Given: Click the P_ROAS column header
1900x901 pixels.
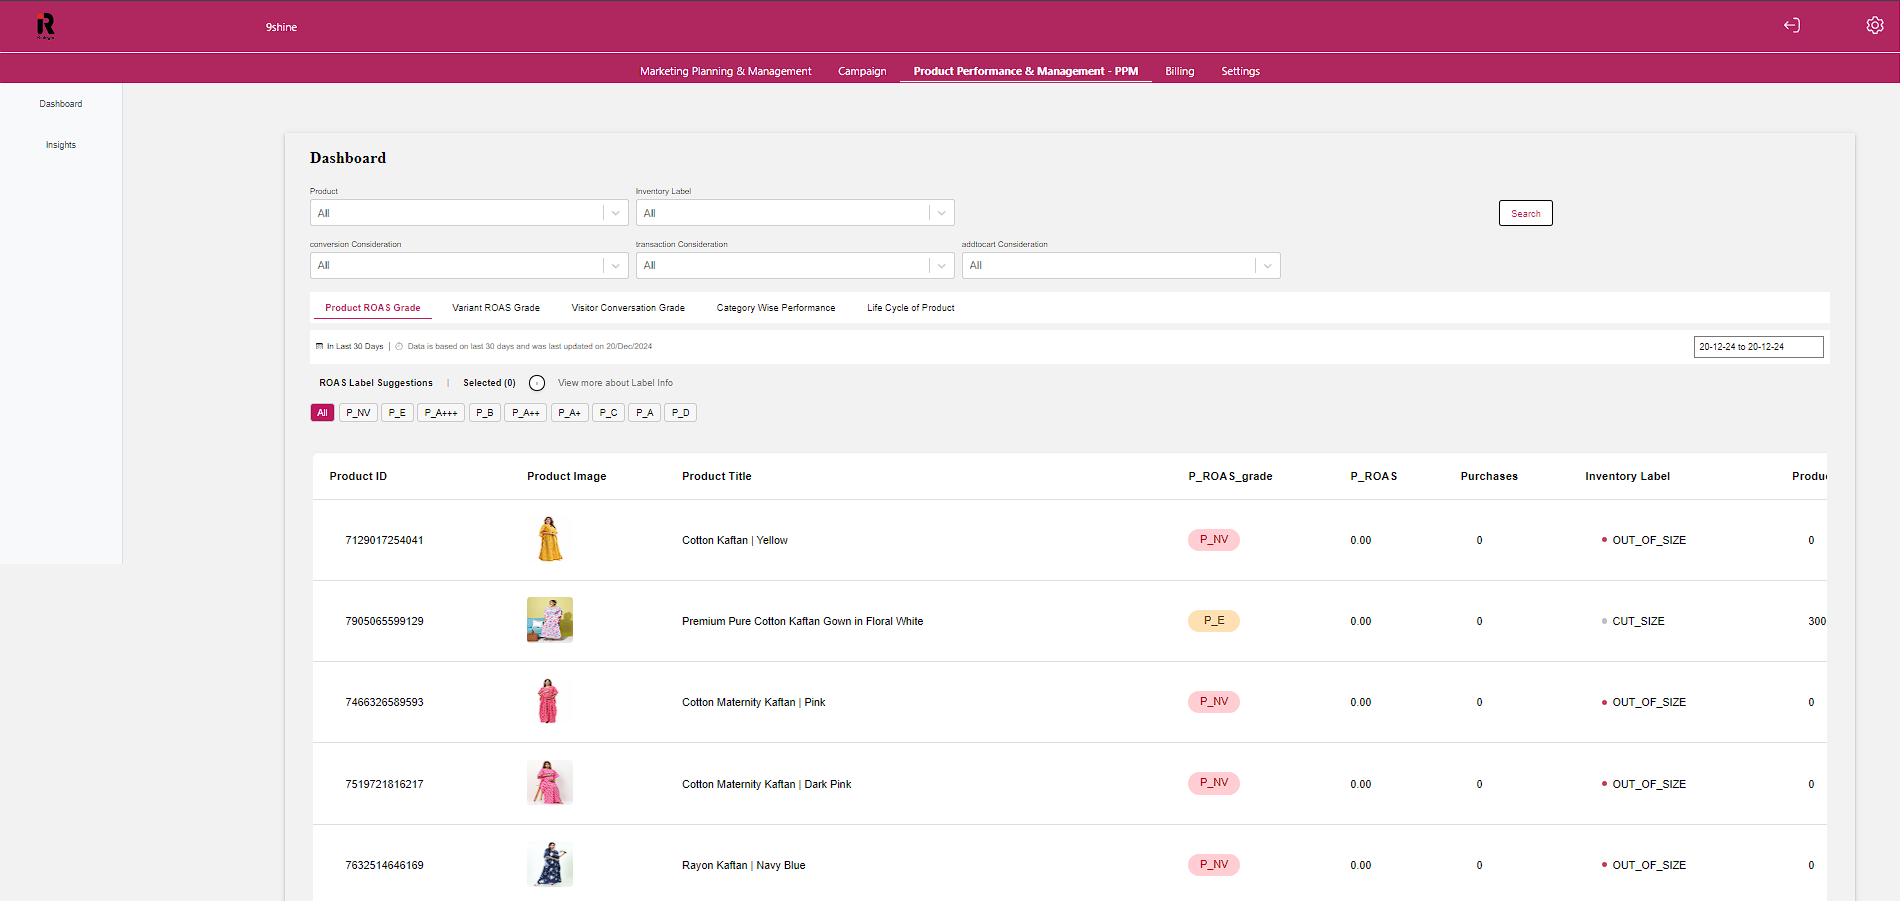Looking at the screenshot, I should coord(1374,476).
